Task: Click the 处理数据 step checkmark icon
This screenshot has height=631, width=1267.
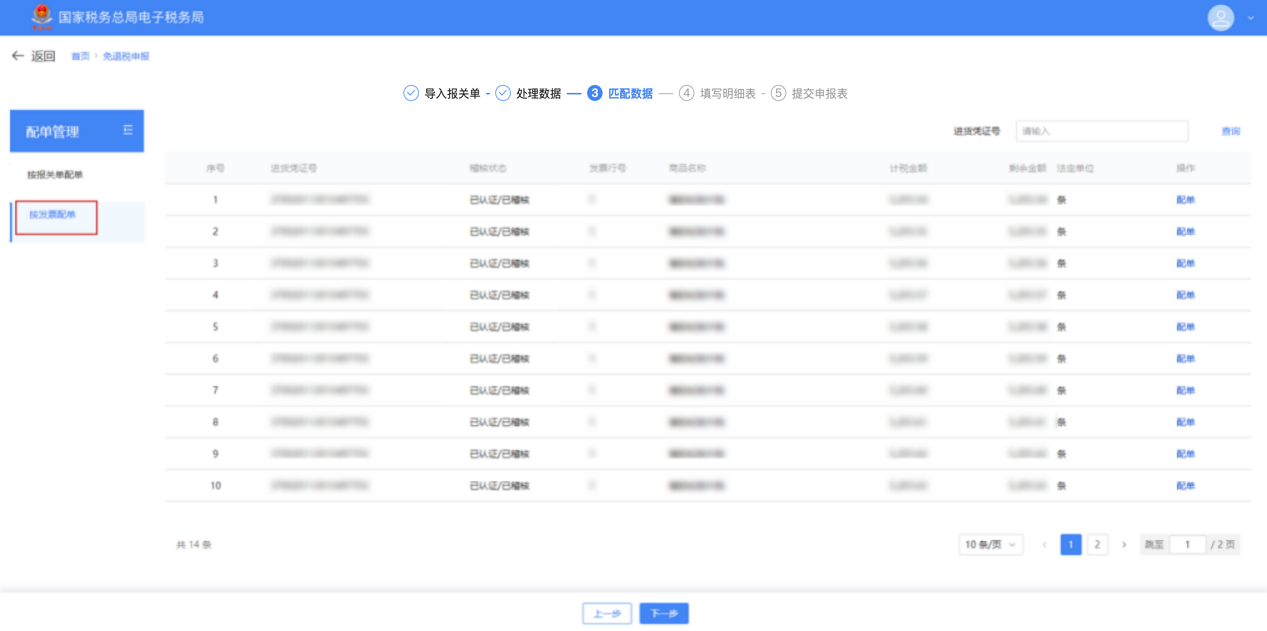Action: click(502, 93)
